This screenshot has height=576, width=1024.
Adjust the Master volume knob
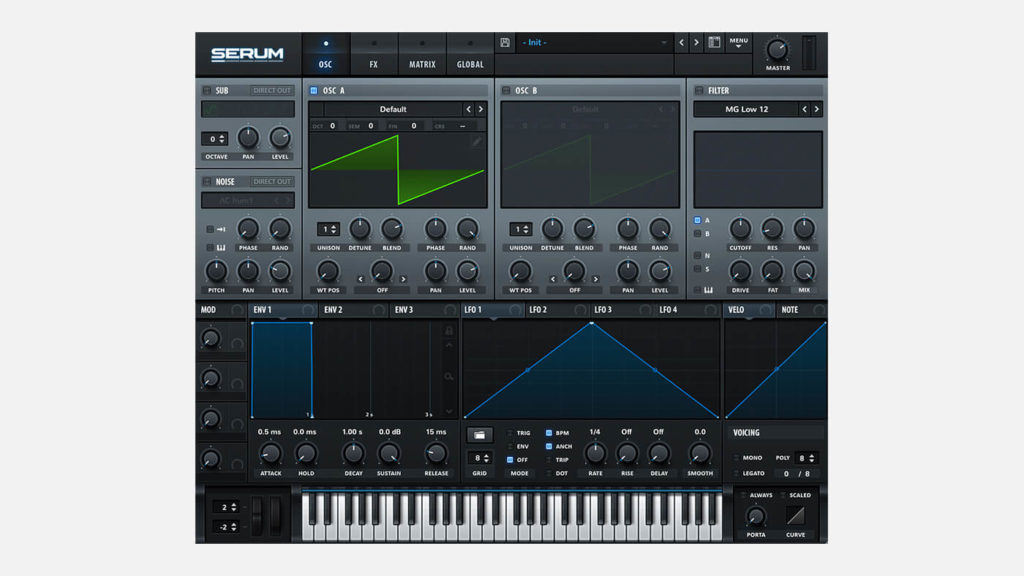click(777, 50)
